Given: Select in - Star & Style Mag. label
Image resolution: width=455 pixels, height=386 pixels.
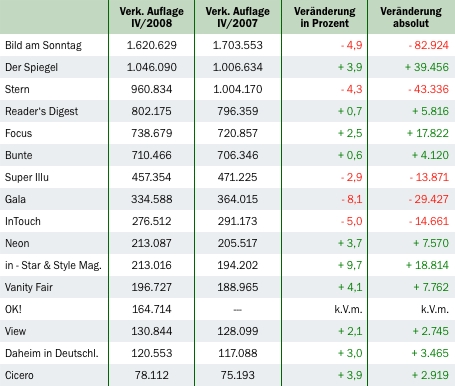Looking at the screenshot, I should 53,265.
